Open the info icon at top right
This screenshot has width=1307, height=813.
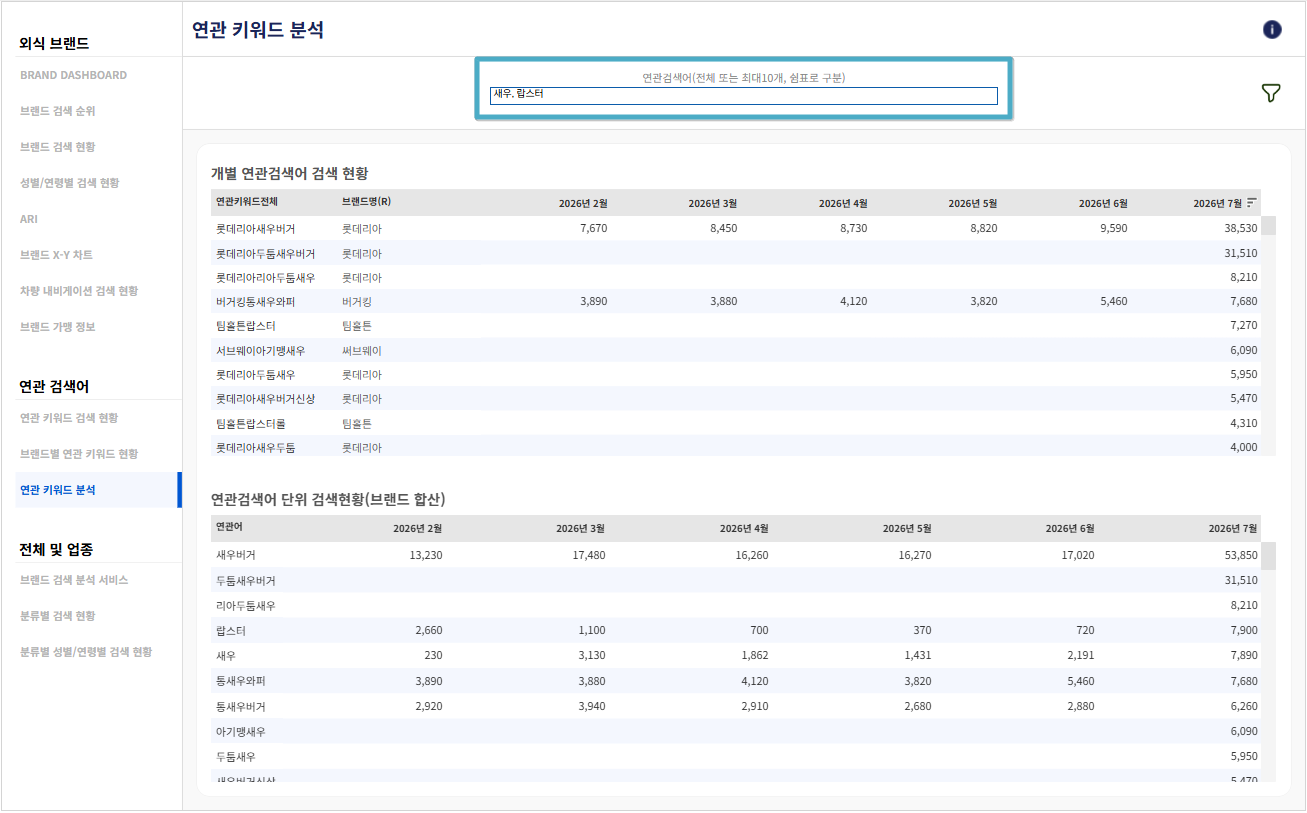[1272, 29]
